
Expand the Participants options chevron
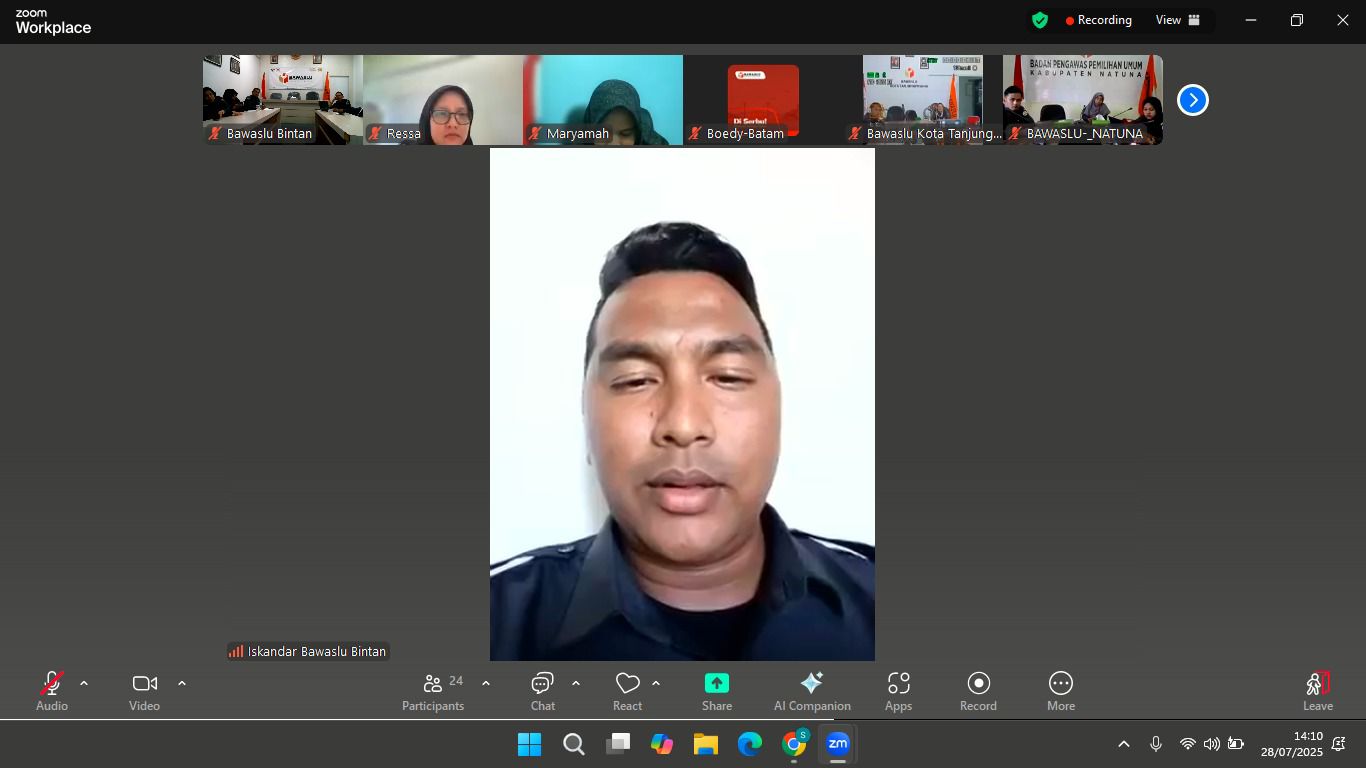point(485,685)
